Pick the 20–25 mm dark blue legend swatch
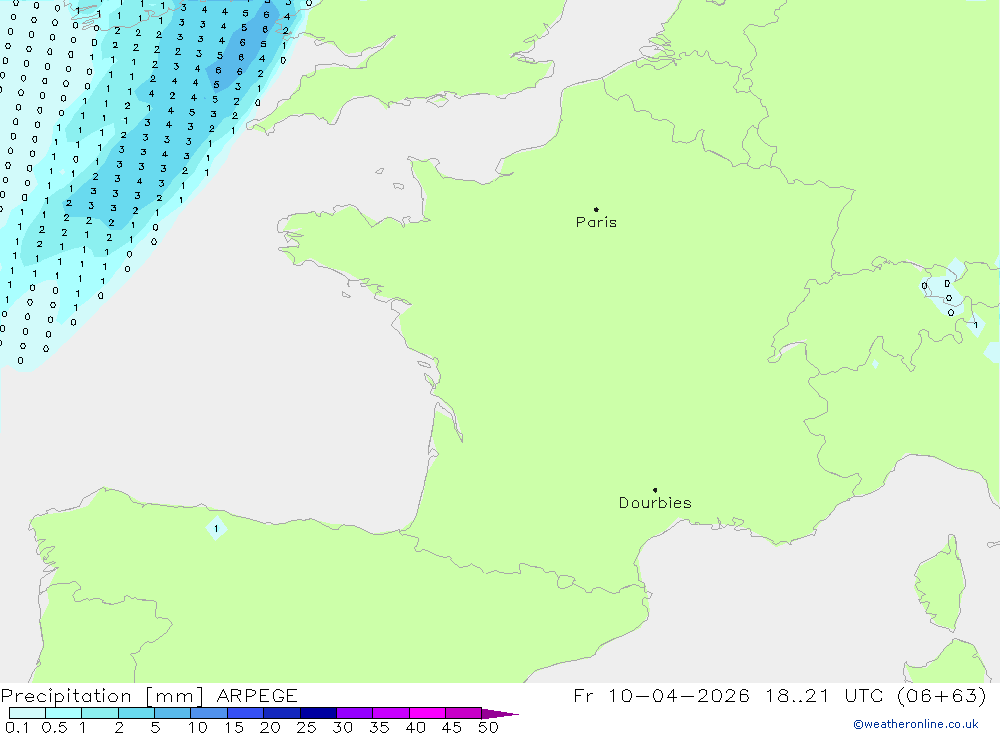 pyautogui.click(x=282, y=713)
